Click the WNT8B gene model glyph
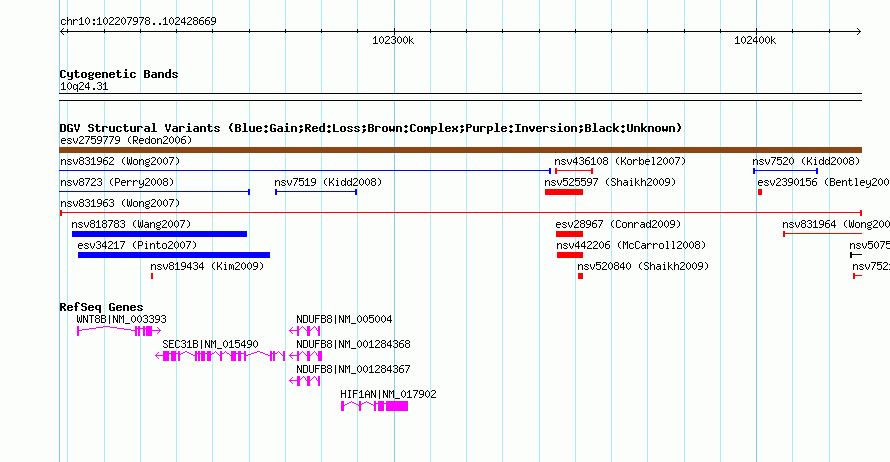This screenshot has width=890, height=462. (x=119, y=331)
